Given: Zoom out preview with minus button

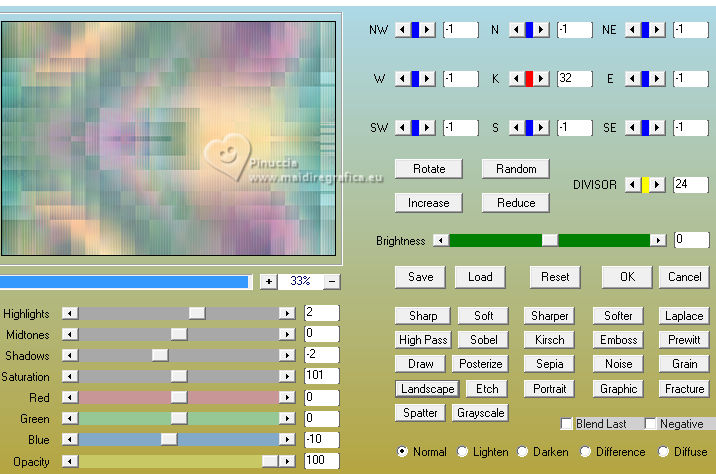Looking at the screenshot, I should pyautogui.click(x=332, y=282).
